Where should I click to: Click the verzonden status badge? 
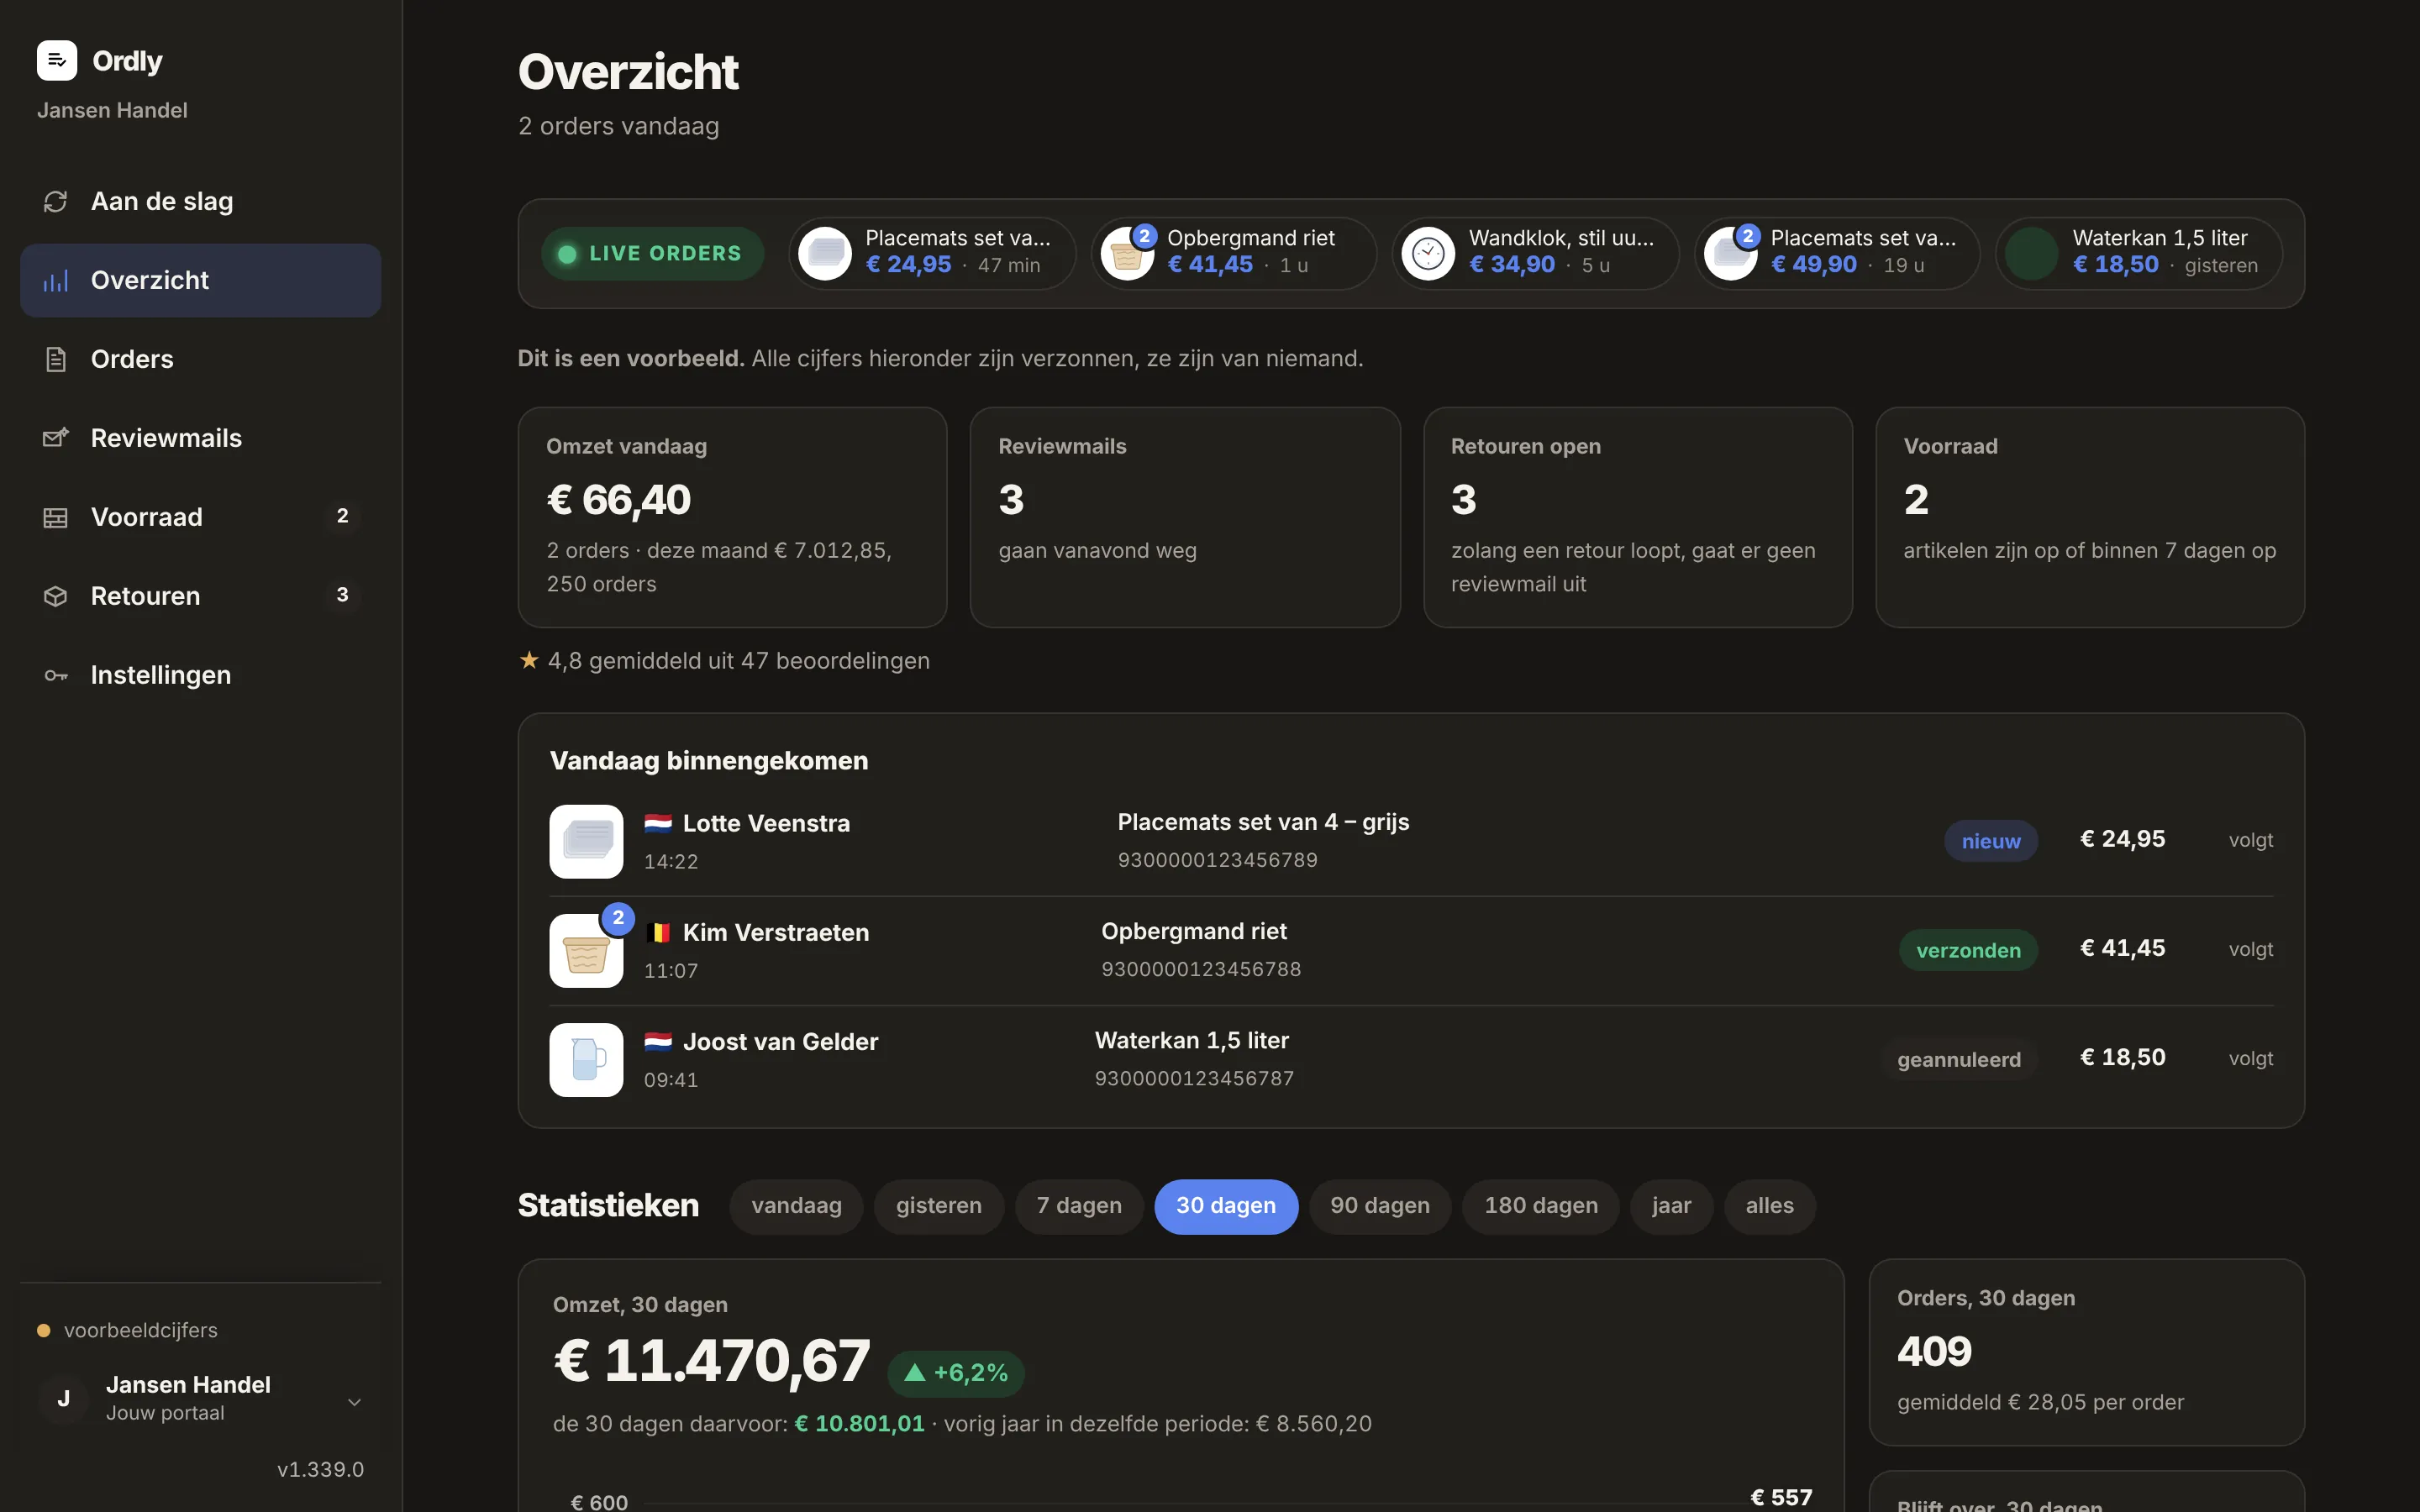point(1968,950)
